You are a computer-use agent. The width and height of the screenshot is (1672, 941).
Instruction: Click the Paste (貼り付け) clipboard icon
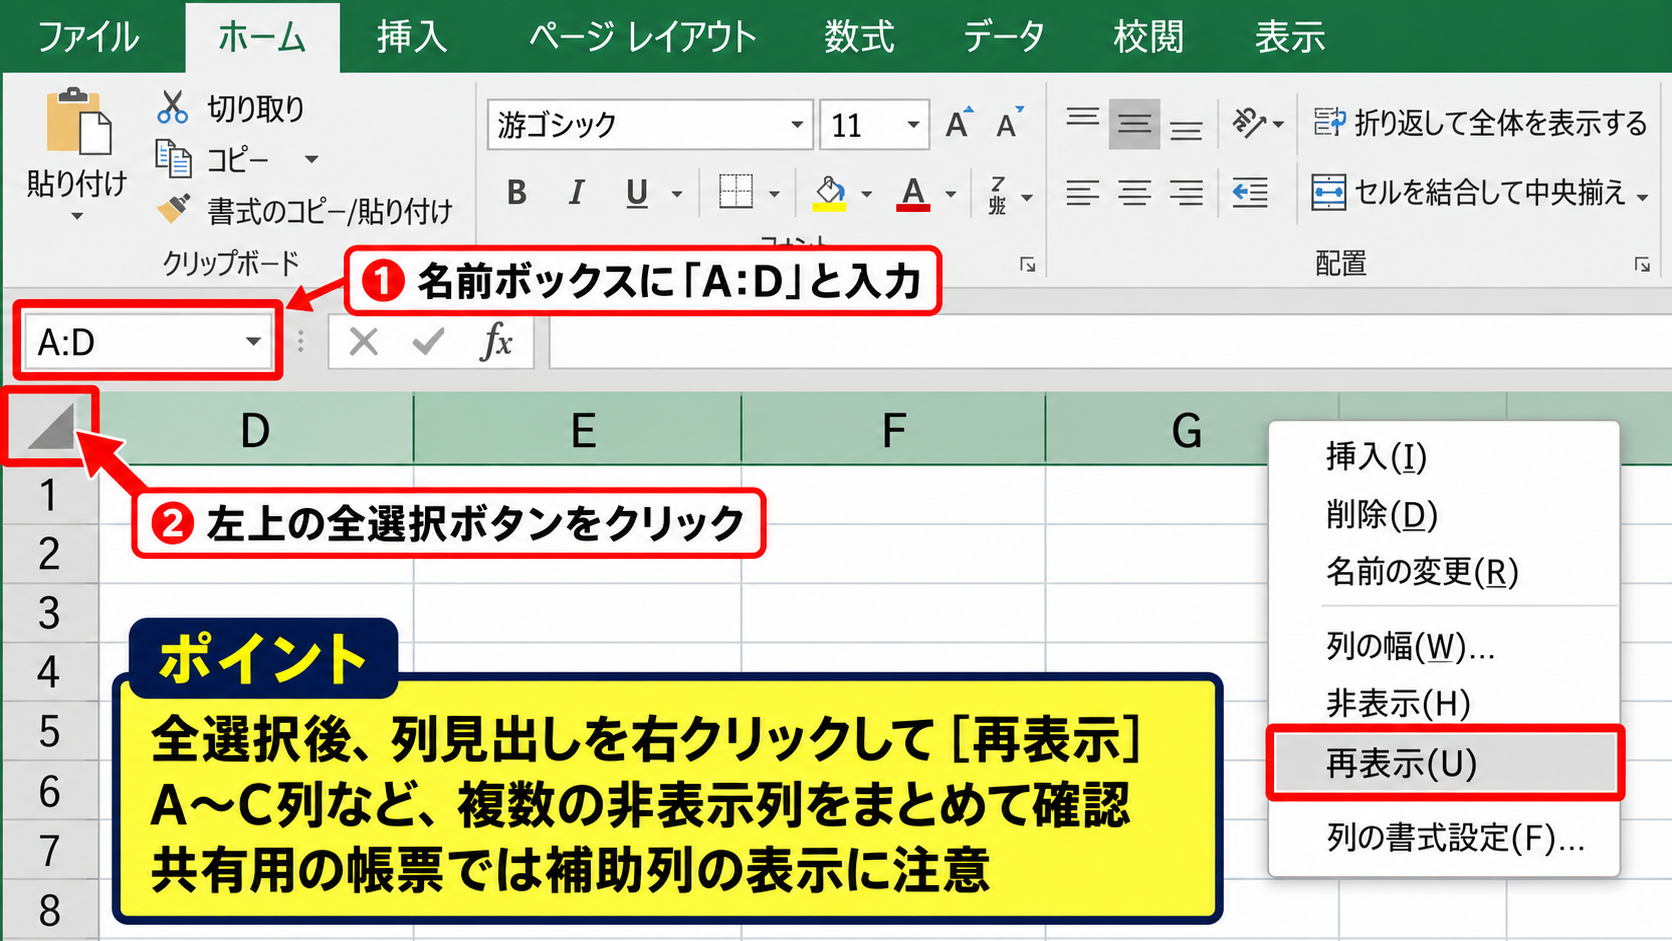click(x=78, y=122)
